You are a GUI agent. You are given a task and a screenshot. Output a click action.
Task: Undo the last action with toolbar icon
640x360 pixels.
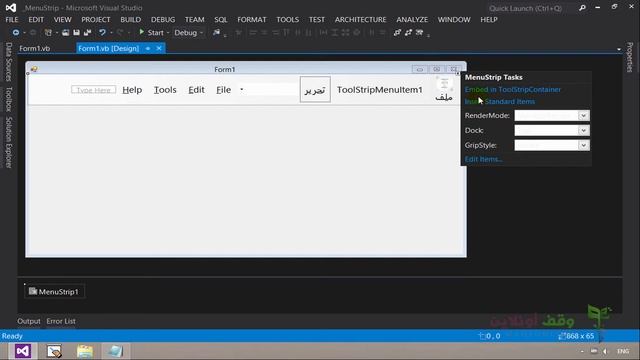(x=102, y=33)
